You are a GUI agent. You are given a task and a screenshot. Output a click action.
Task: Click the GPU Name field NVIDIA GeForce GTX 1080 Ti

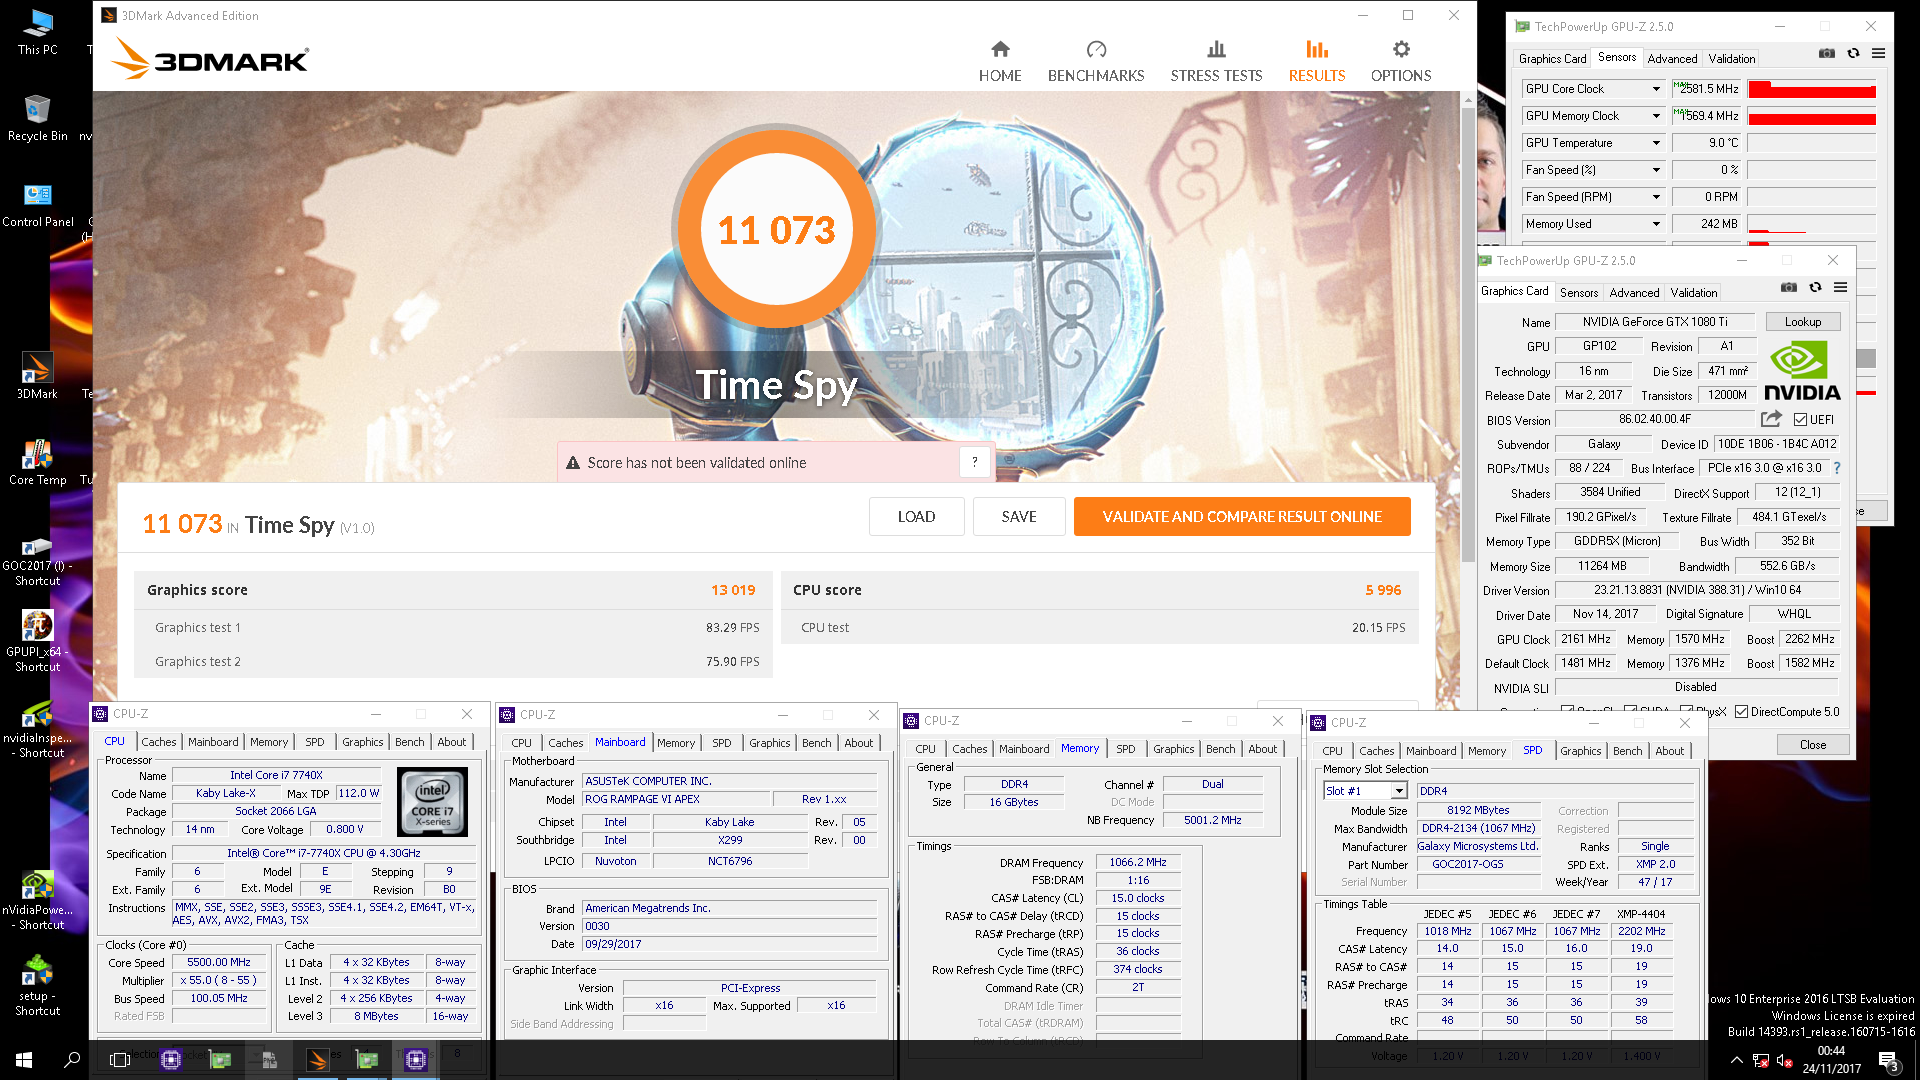coord(1654,322)
